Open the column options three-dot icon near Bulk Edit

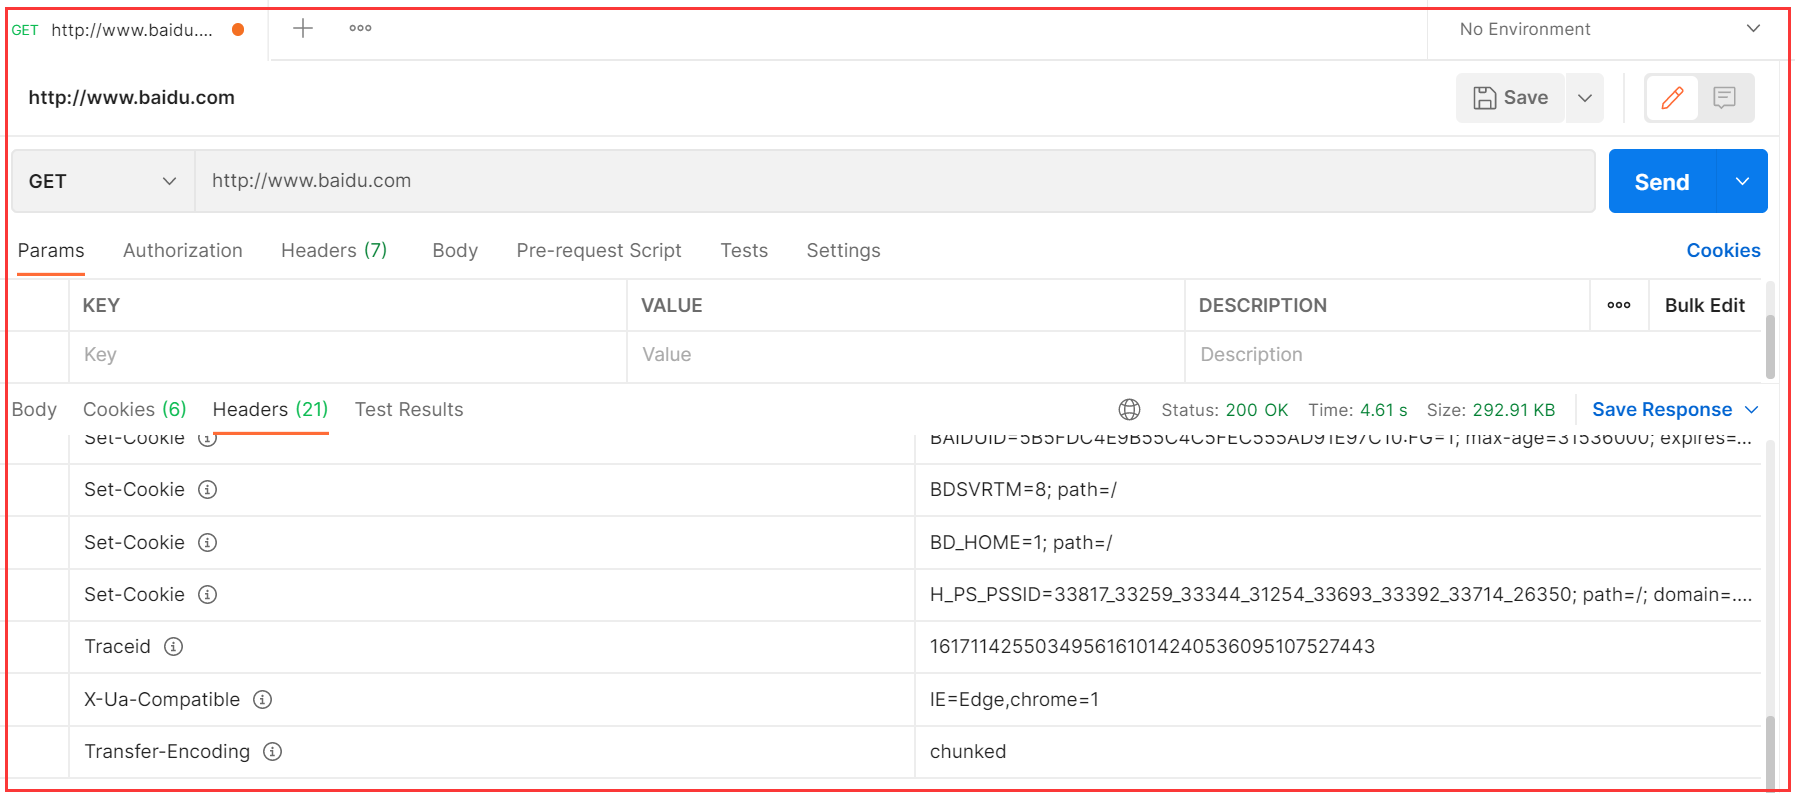click(x=1619, y=305)
